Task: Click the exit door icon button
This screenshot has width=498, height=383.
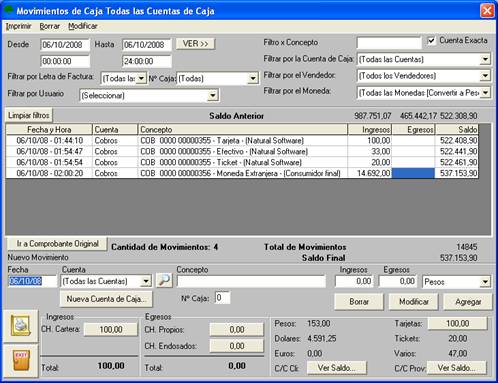Action: coord(21,360)
